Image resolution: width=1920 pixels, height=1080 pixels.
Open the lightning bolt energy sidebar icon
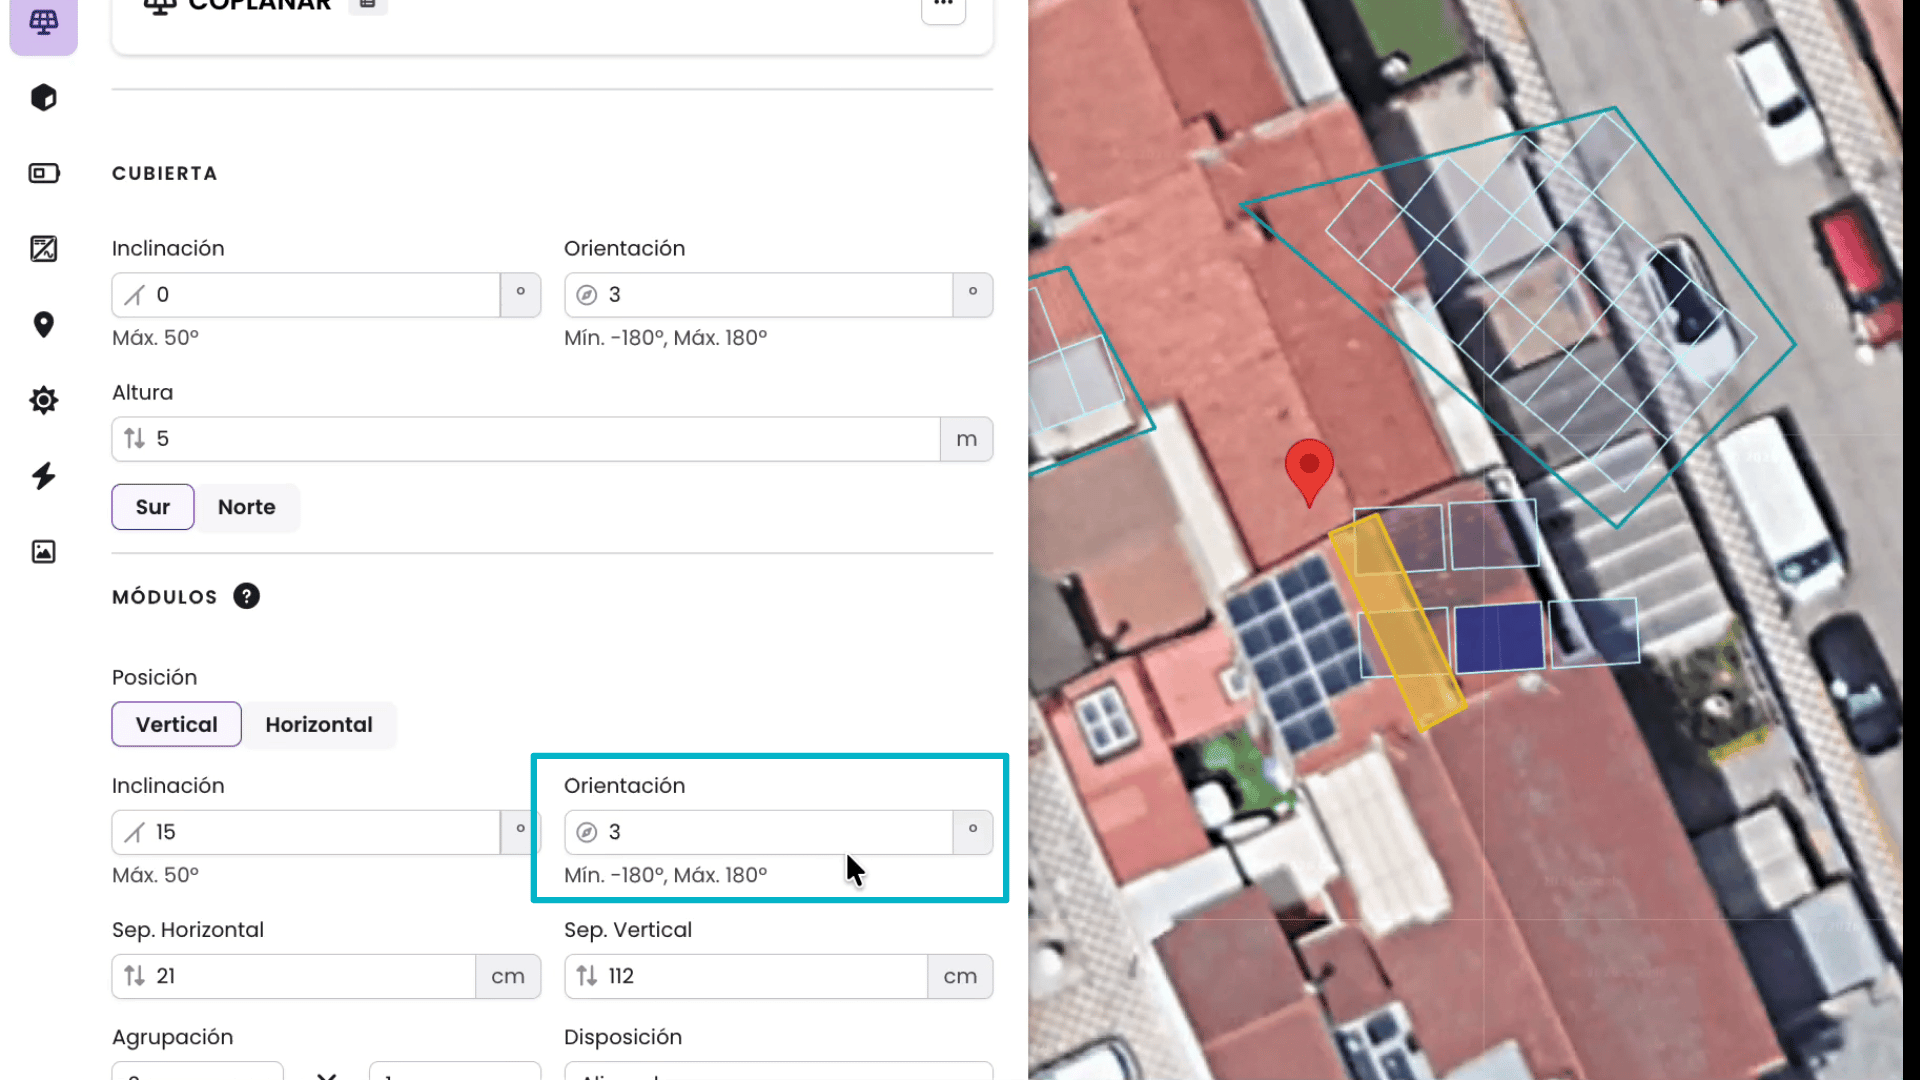tap(43, 476)
